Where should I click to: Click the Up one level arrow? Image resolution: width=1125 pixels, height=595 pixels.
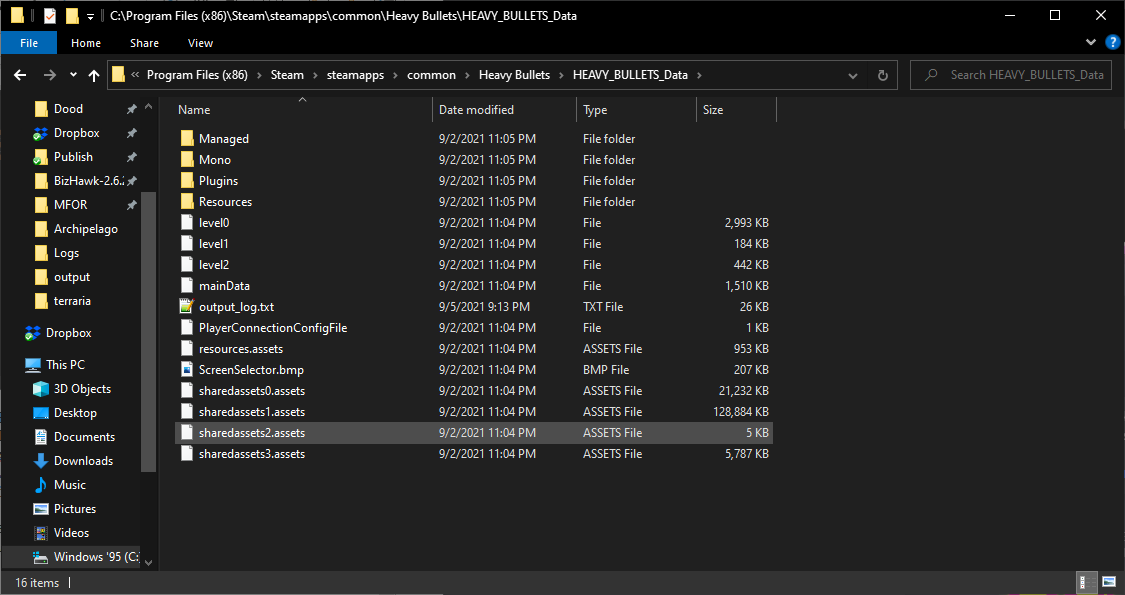93,74
